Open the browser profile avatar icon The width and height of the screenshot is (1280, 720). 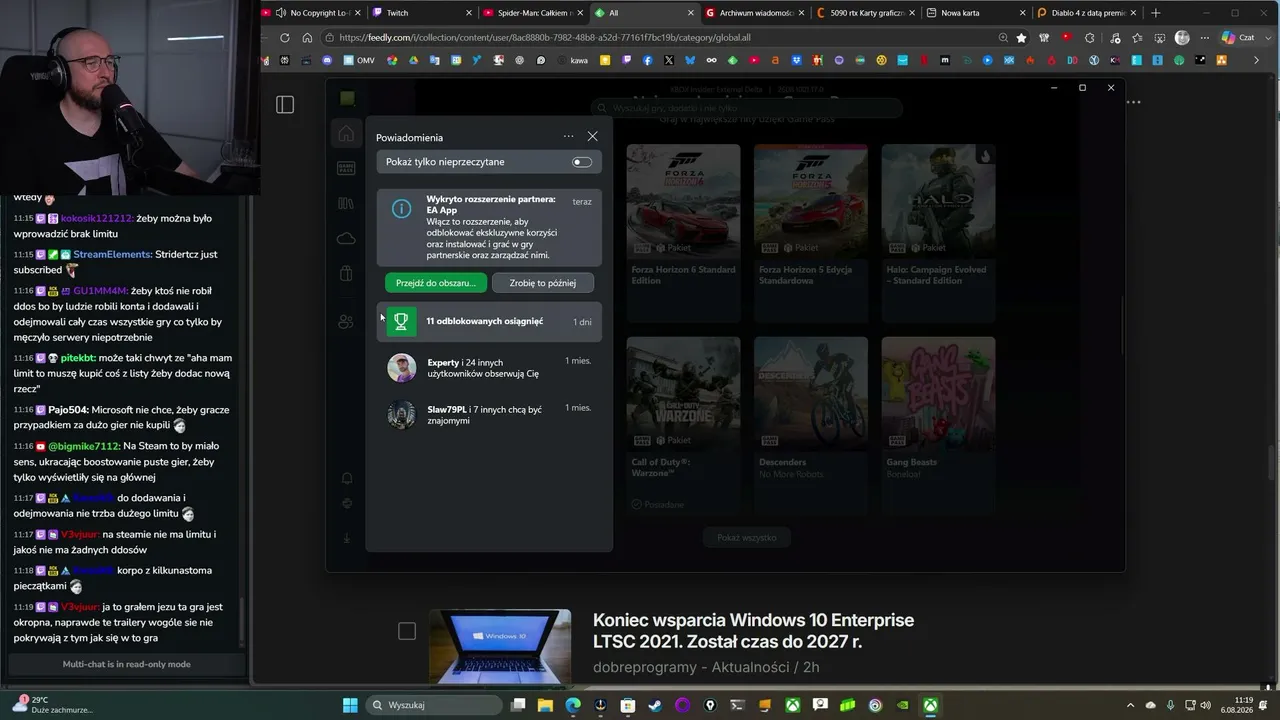pos(1182,38)
